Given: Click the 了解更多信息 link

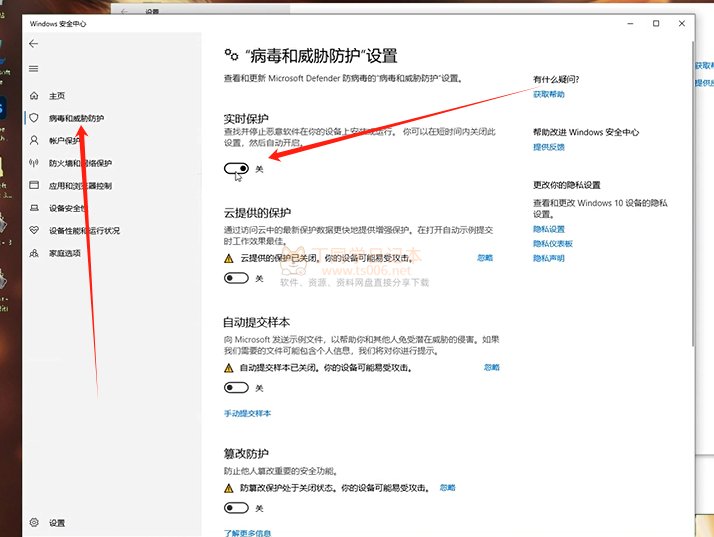Looking at the screenshot, I should [247, 532].
